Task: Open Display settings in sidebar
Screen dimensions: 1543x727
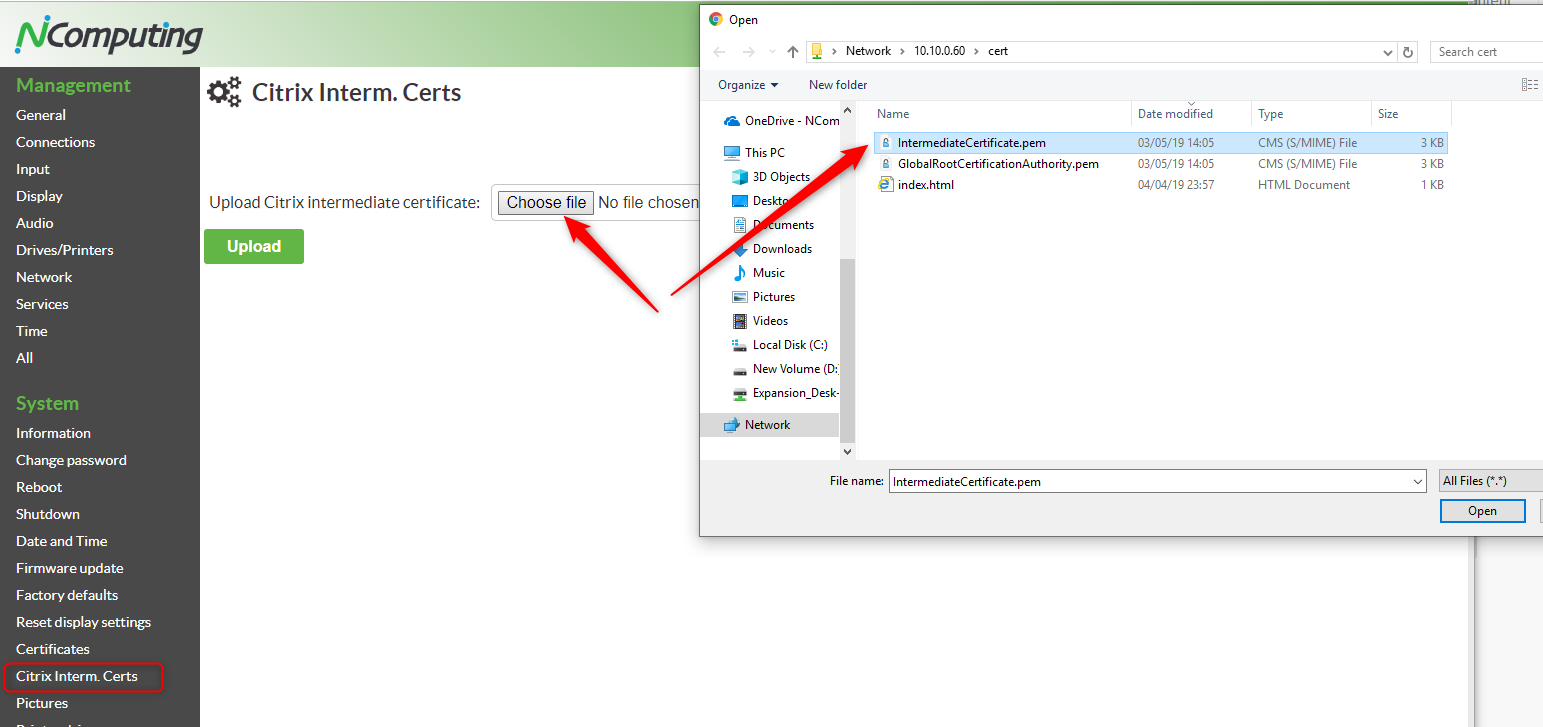Action: point(39,196)
